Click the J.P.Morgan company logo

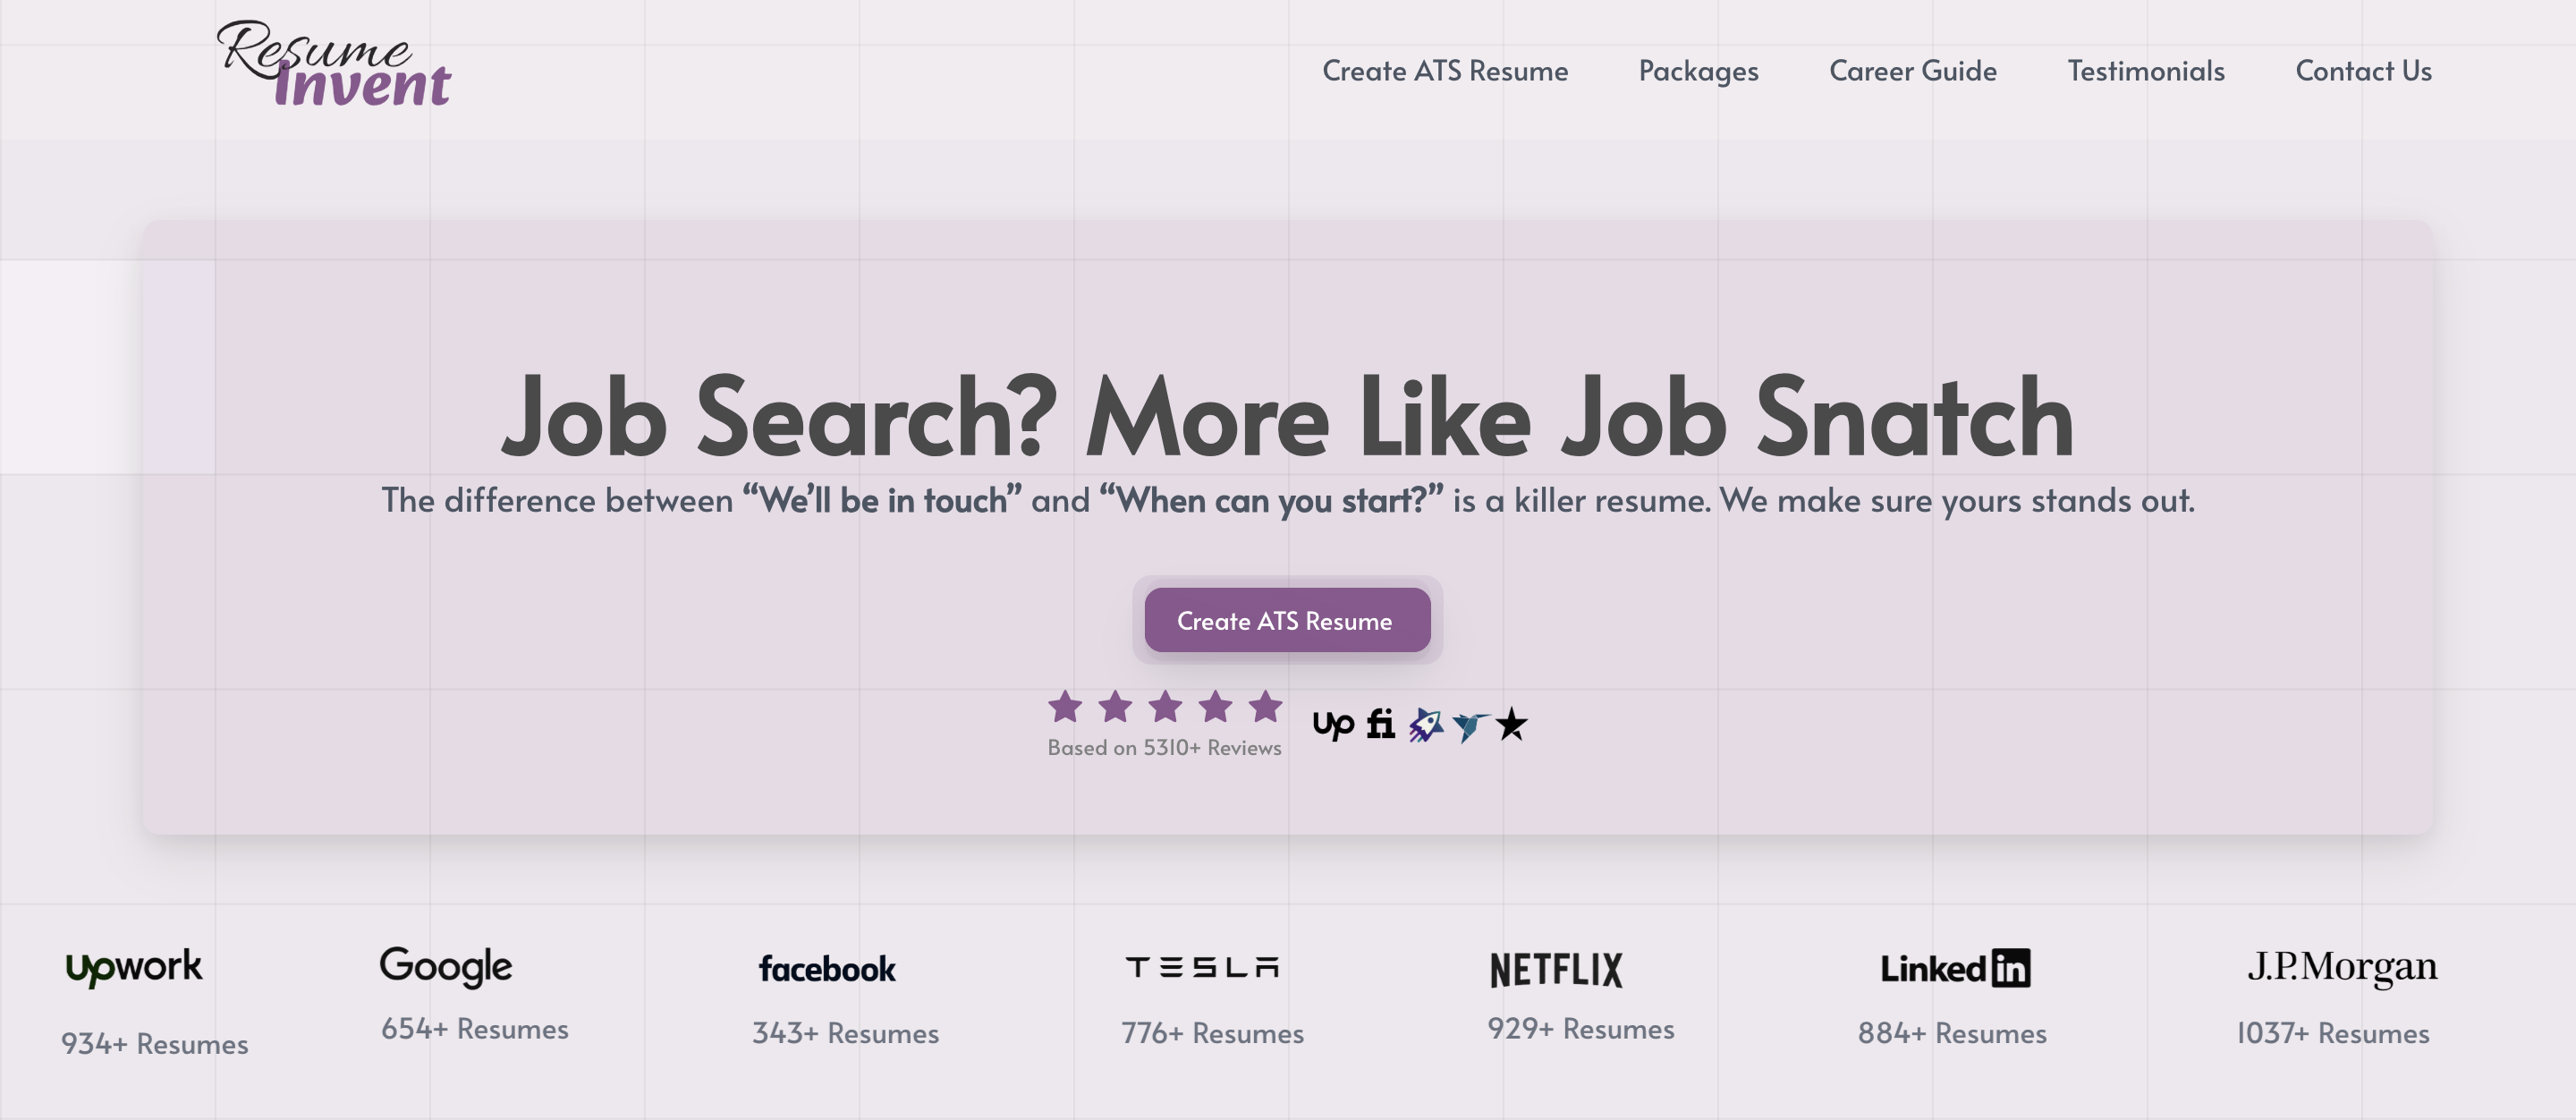tap(2342, 966)
